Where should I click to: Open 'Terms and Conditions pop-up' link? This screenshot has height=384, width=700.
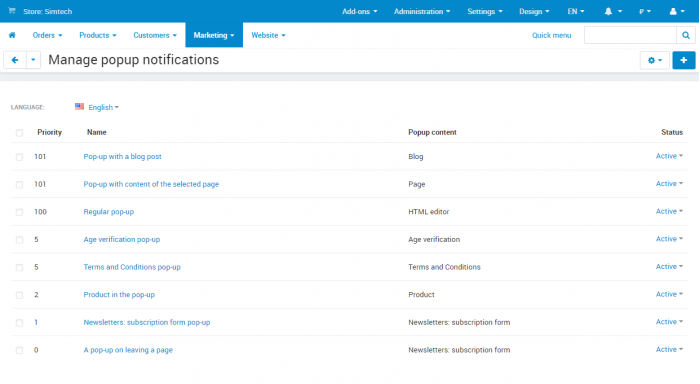[x=132, y=267]
